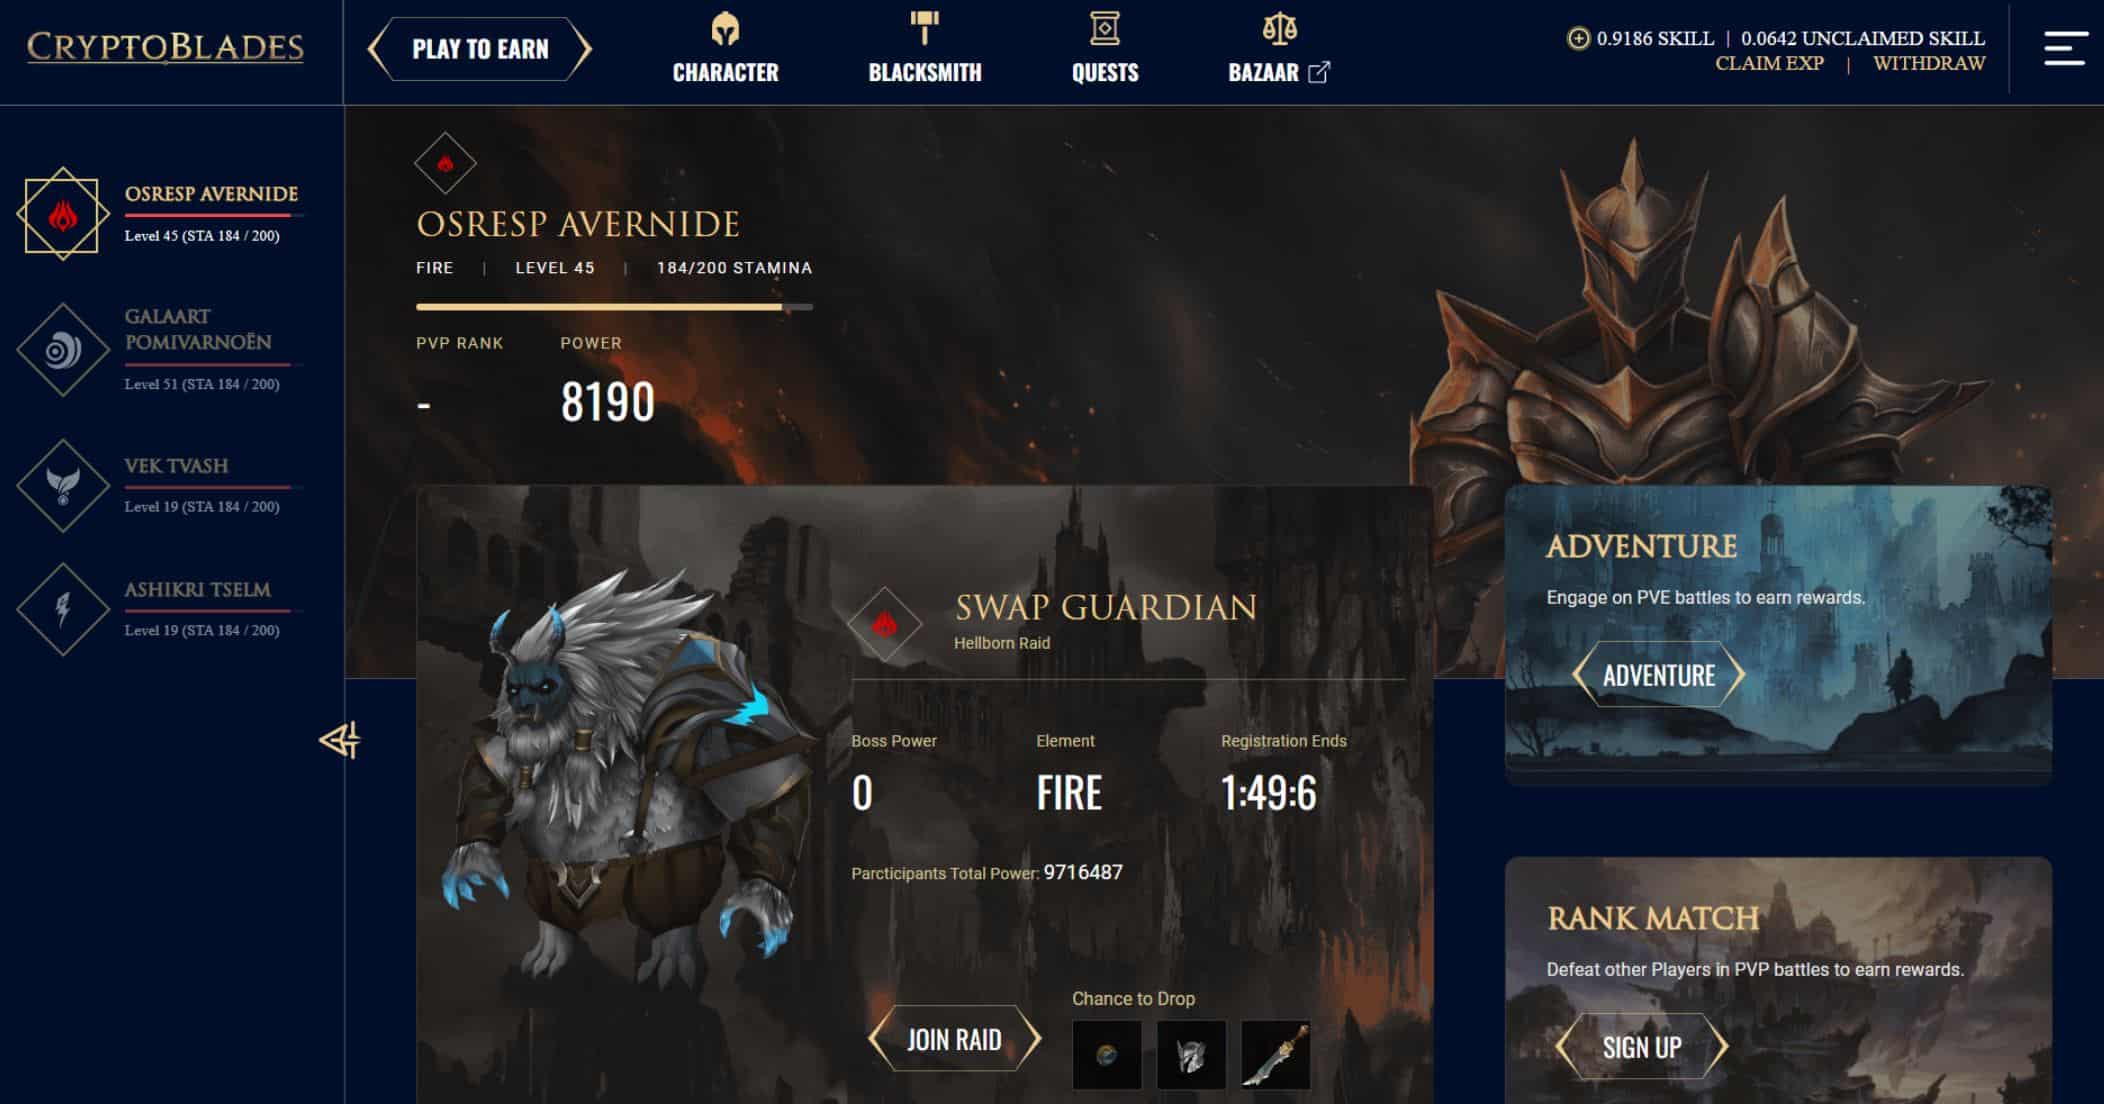Click the Withdraw link
The height and width of the screenshot is (1104, 2104).
tap(1929, 63)
